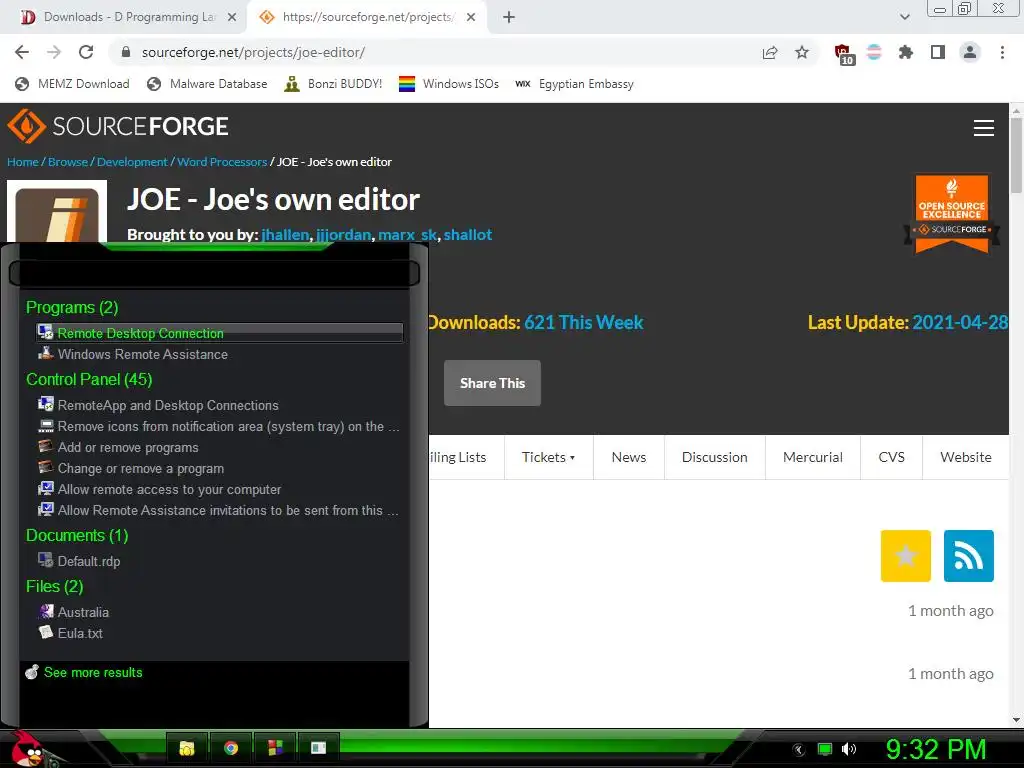This screenshot has height=768, width=1024.
Task: Open File Explorer from the taskbar
Action: click(187, 748)
